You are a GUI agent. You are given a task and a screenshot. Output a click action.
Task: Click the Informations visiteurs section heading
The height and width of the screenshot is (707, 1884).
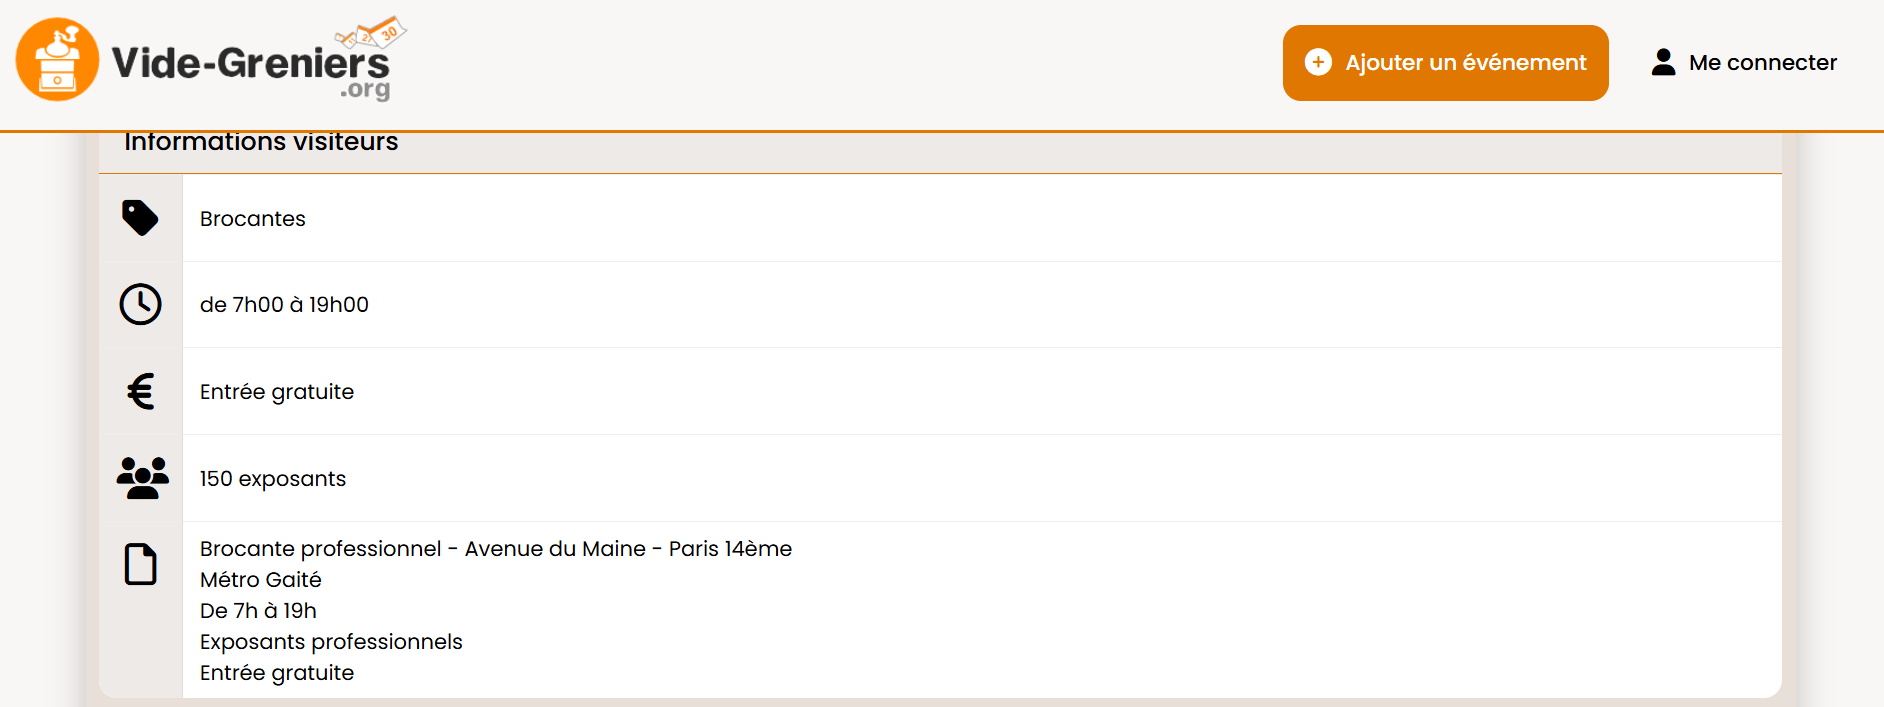(x=261, y=143)
